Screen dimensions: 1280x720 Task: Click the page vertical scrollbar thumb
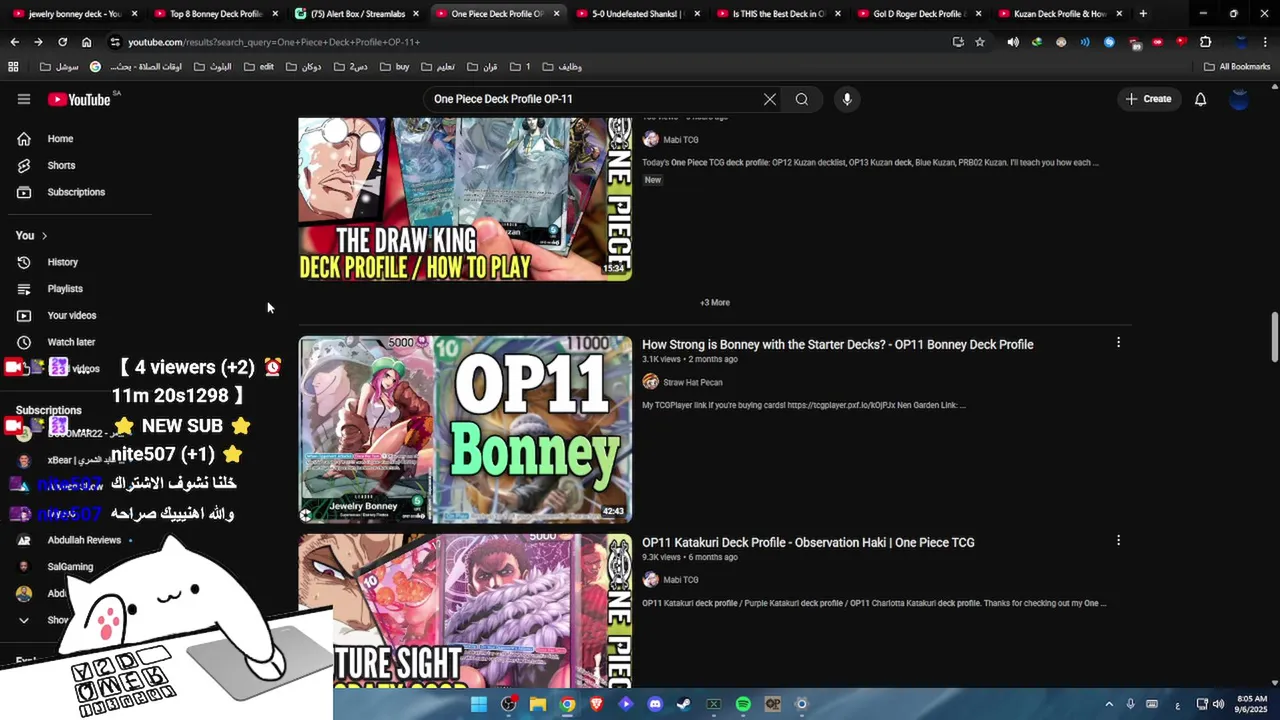(1274, 338)
